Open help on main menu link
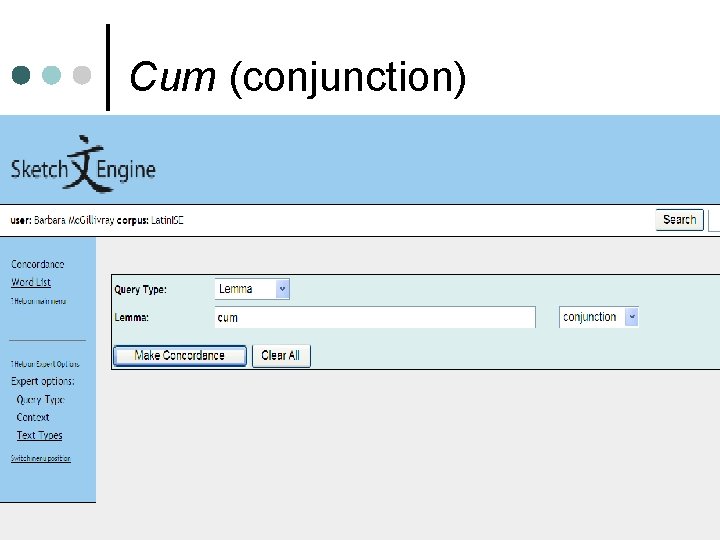 [x=39, y=301]
